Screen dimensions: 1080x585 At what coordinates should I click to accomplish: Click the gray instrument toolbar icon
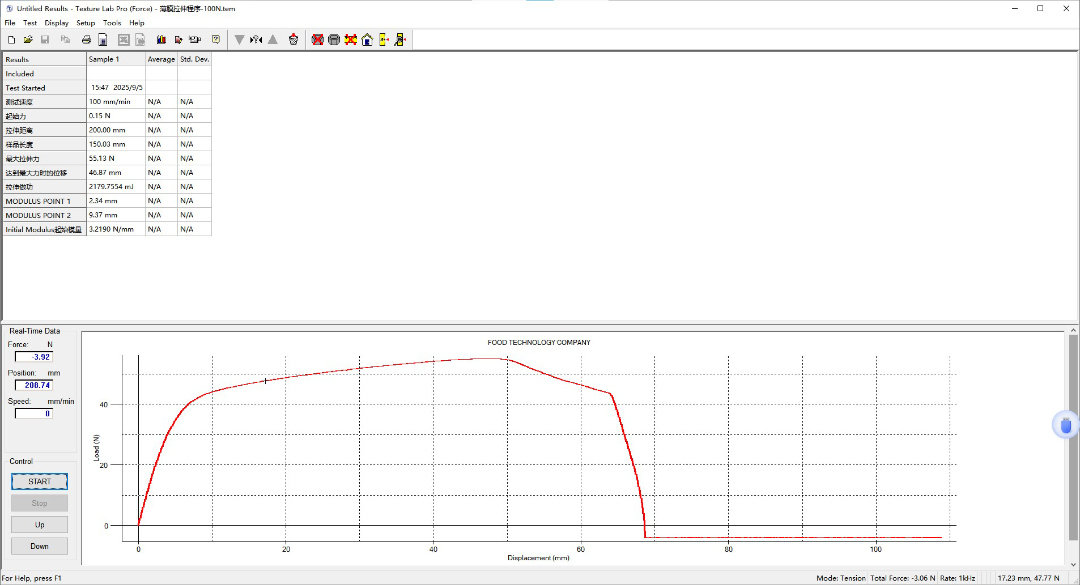(334, 40)
